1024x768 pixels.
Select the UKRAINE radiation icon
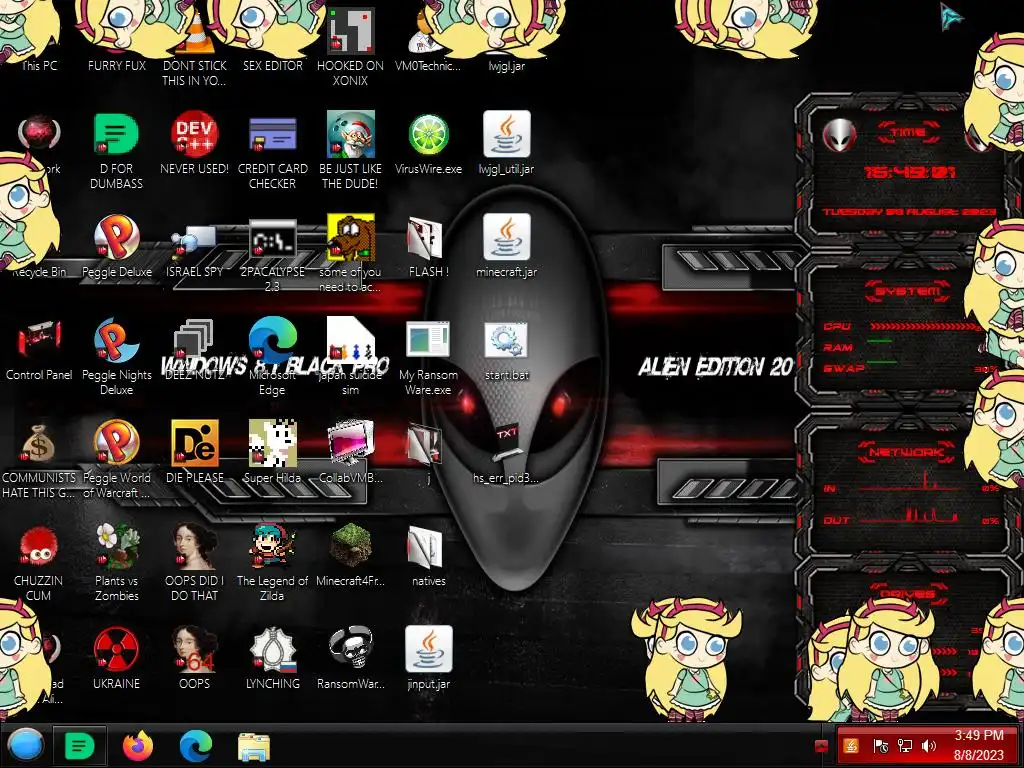(x=116, y=649)
